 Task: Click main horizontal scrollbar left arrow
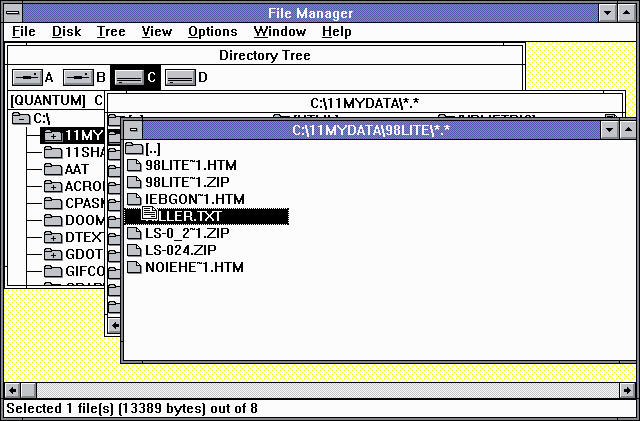[12, 390]
